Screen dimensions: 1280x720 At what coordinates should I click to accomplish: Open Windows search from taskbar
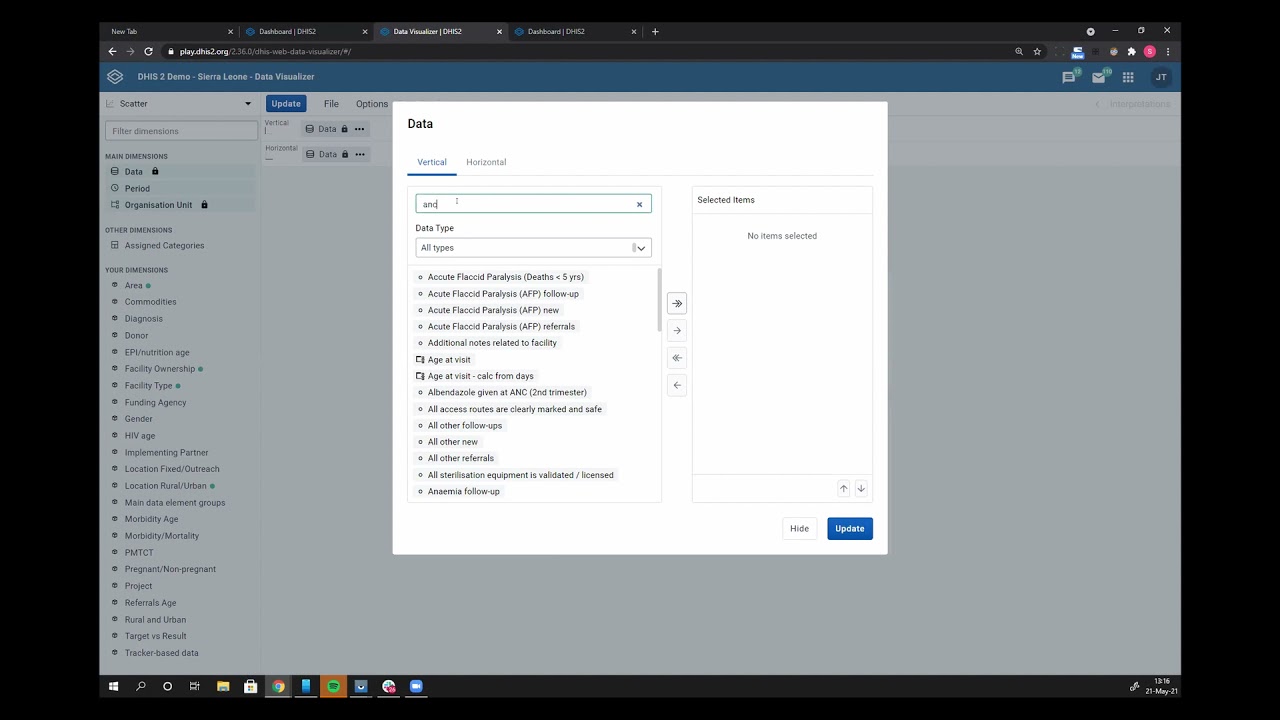pyautogui.click(x=140, y=686)
